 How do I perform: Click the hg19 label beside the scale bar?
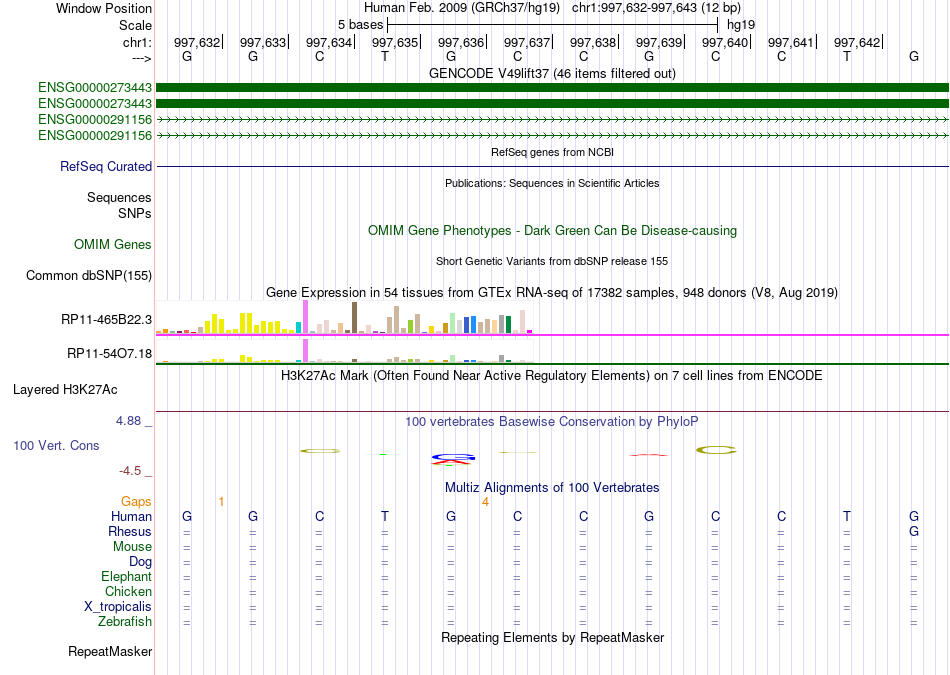[740, 25]
